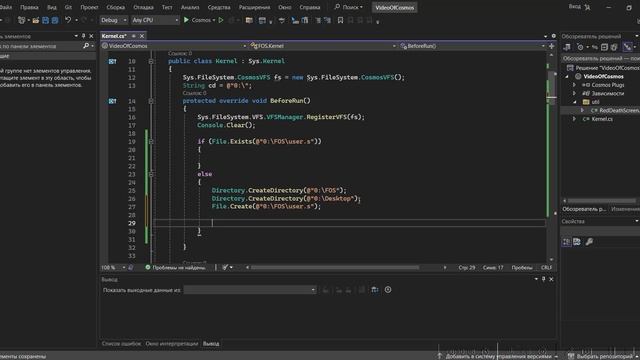This screenshot has height=360, width=640.
Task: Click 'Проблемы не найдены' status indicator
Action: (176, 268)
